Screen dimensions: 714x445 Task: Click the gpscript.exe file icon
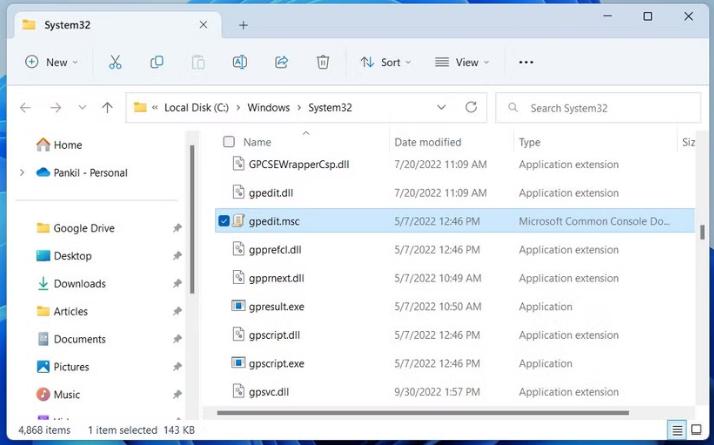[x=238, y=363]
